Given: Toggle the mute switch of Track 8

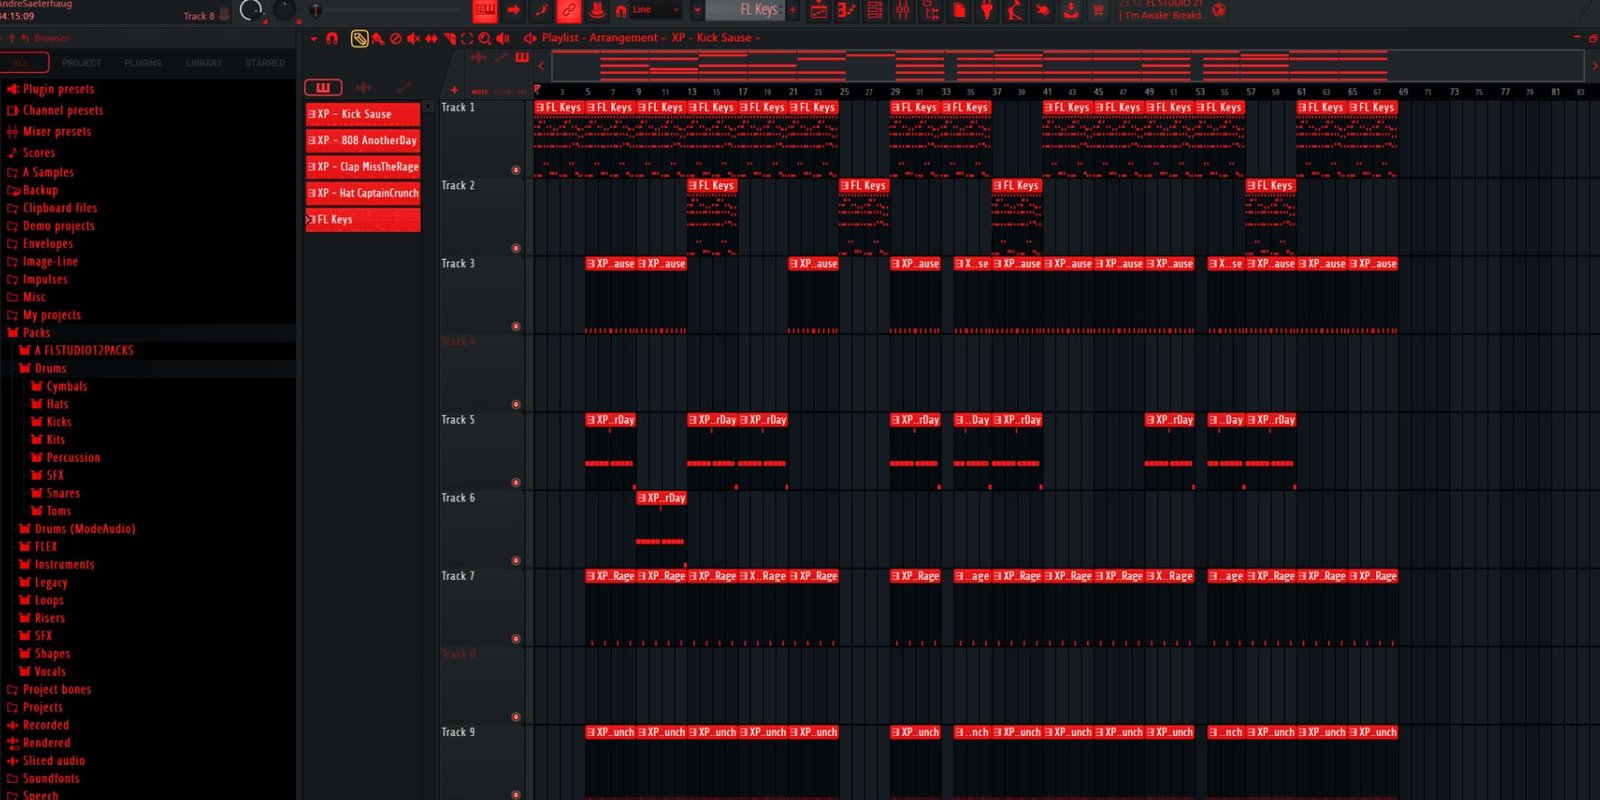Looking at the screenshot, I should coord(516,716).
